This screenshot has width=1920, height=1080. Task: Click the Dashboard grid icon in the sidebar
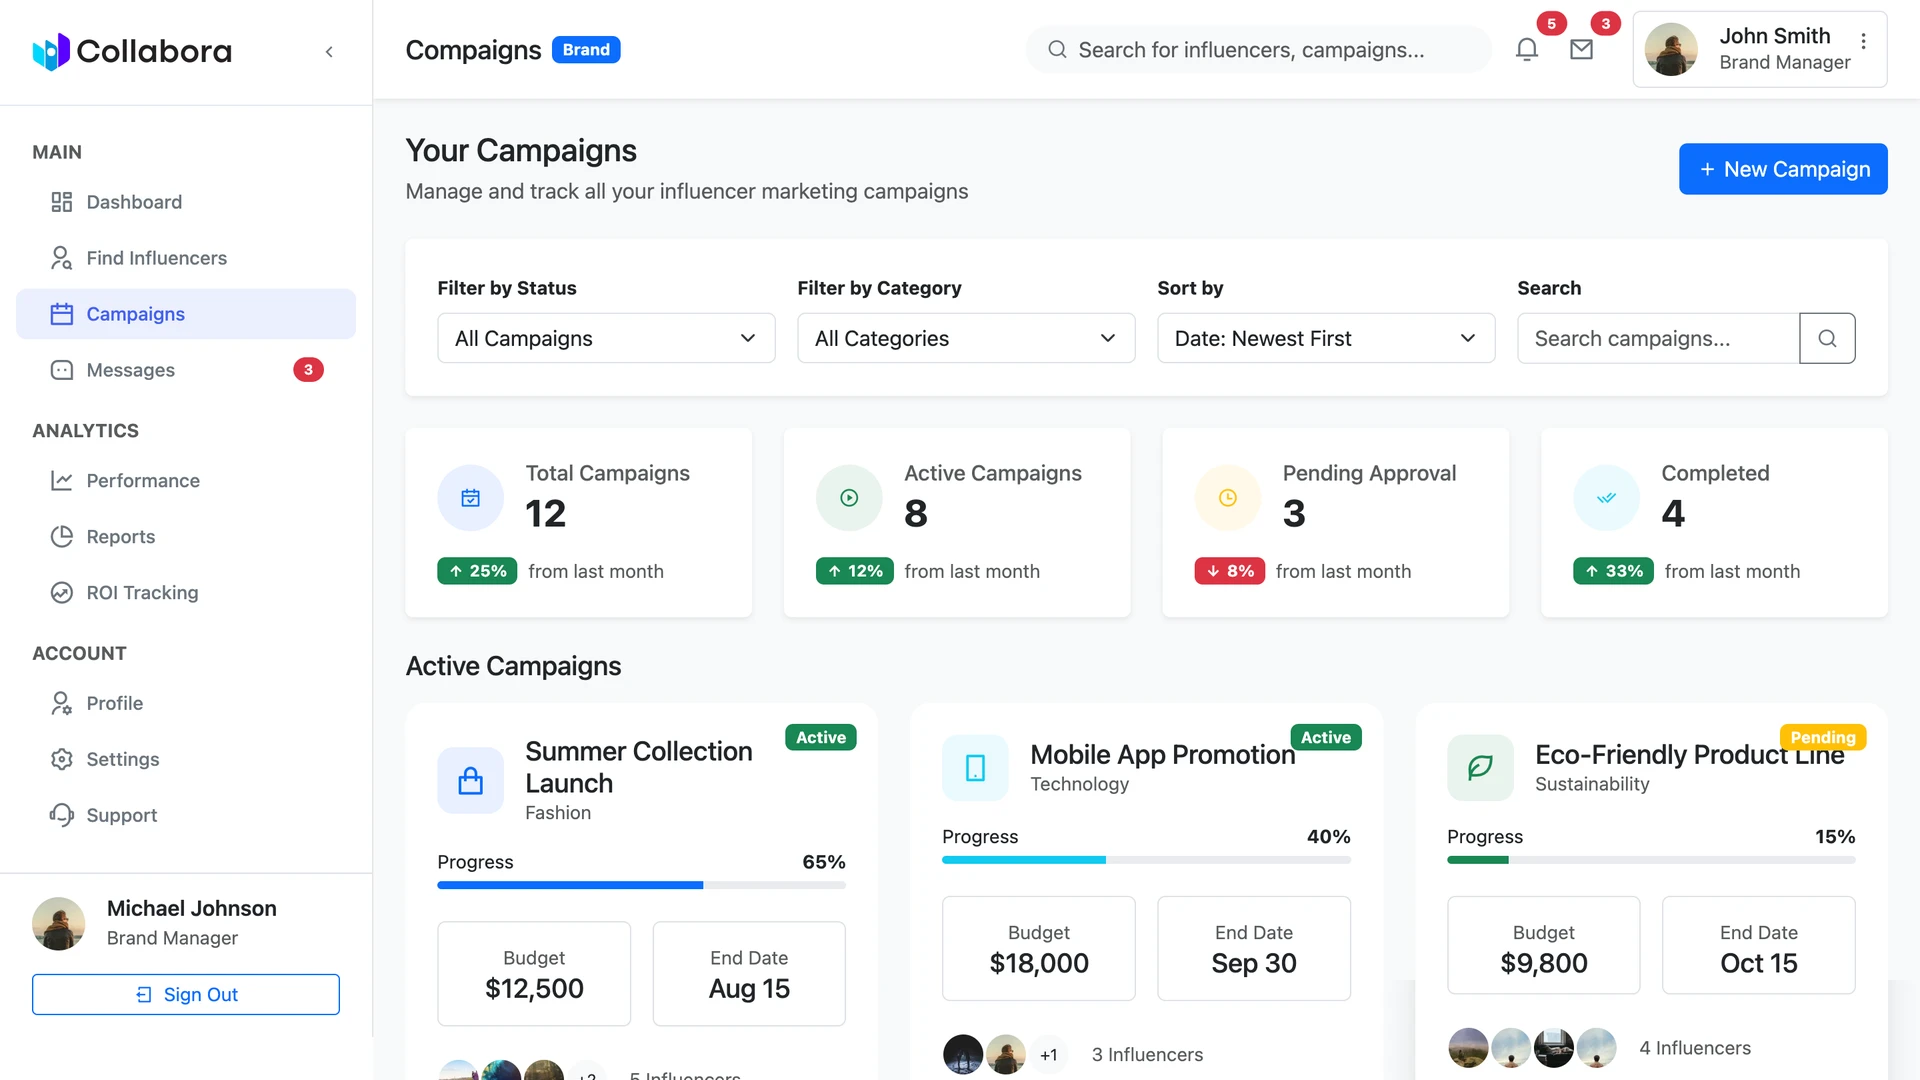point(62,202)
